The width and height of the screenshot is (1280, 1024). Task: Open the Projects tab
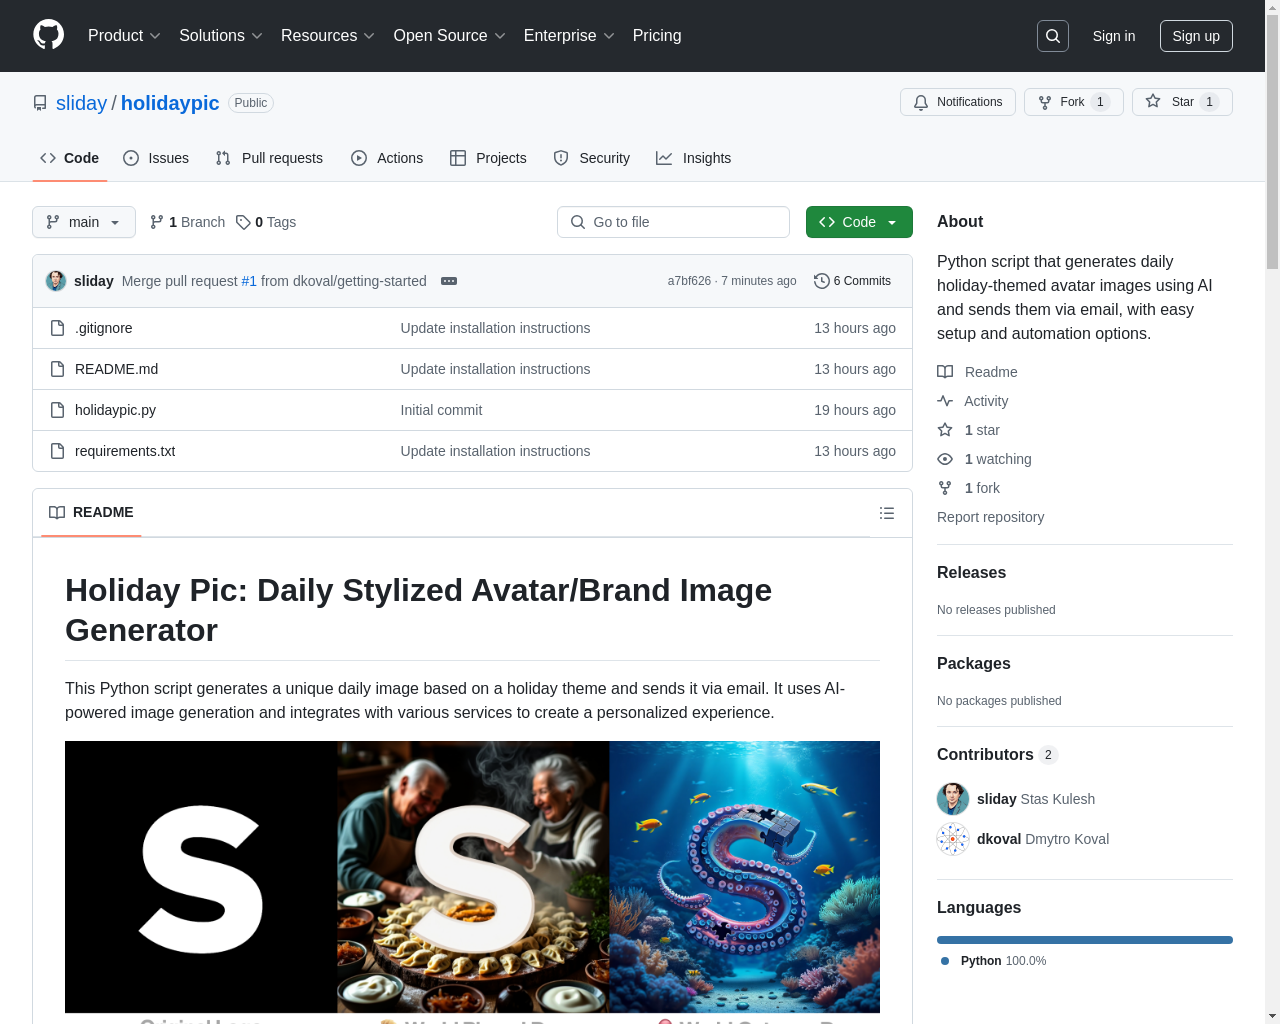[488, 158]
